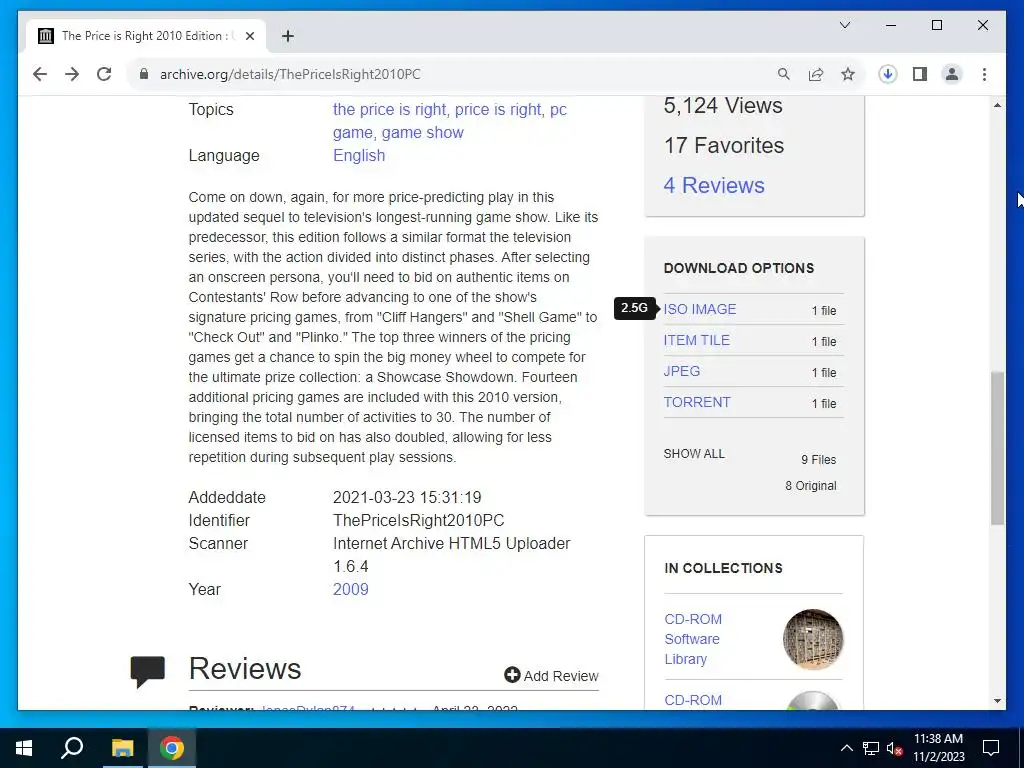Open Windows taskbar search
Screen dimensions: 1024x768
tap(72, 748)
